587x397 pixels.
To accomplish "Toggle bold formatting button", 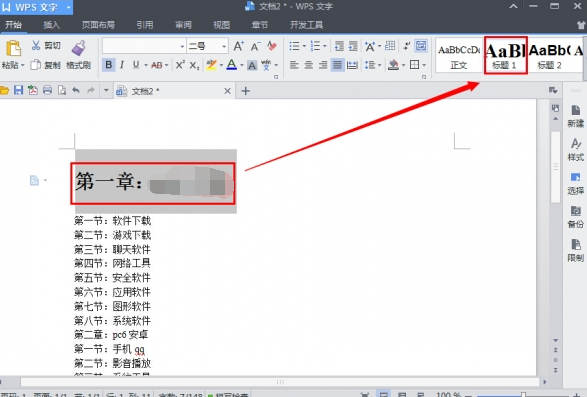I will pos(109,65).
